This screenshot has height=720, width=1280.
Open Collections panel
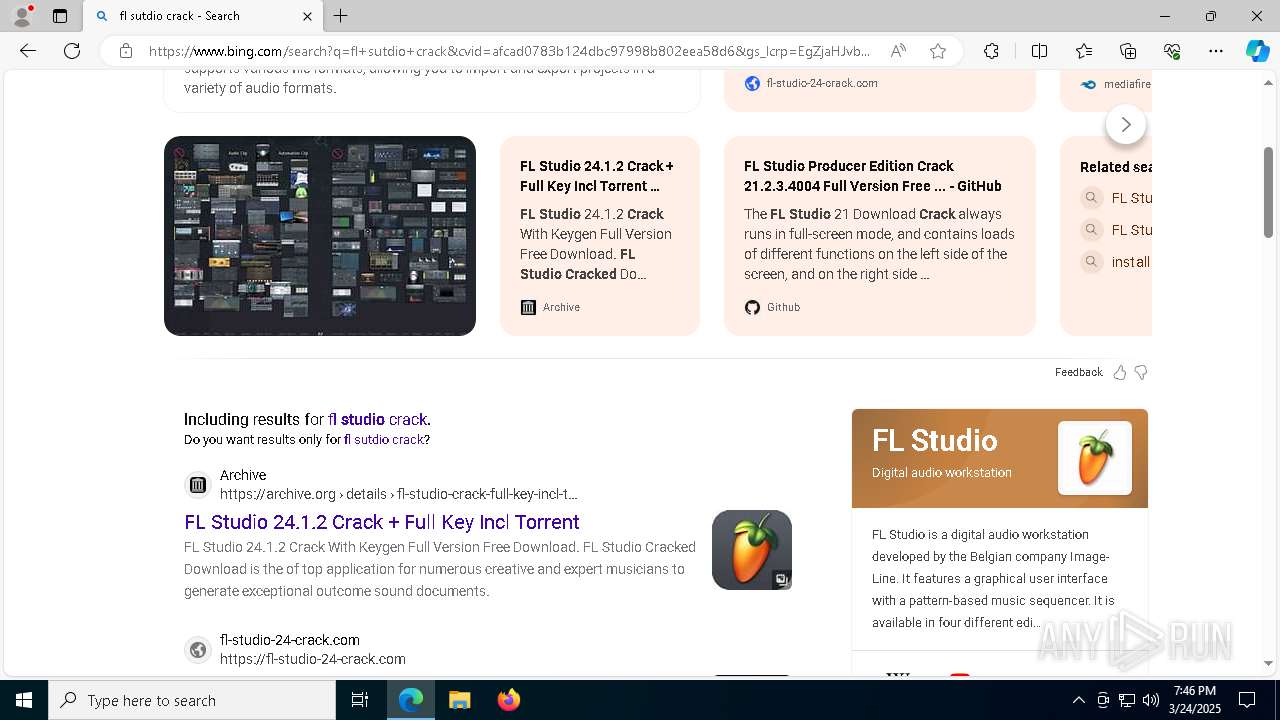(1128, 51)
